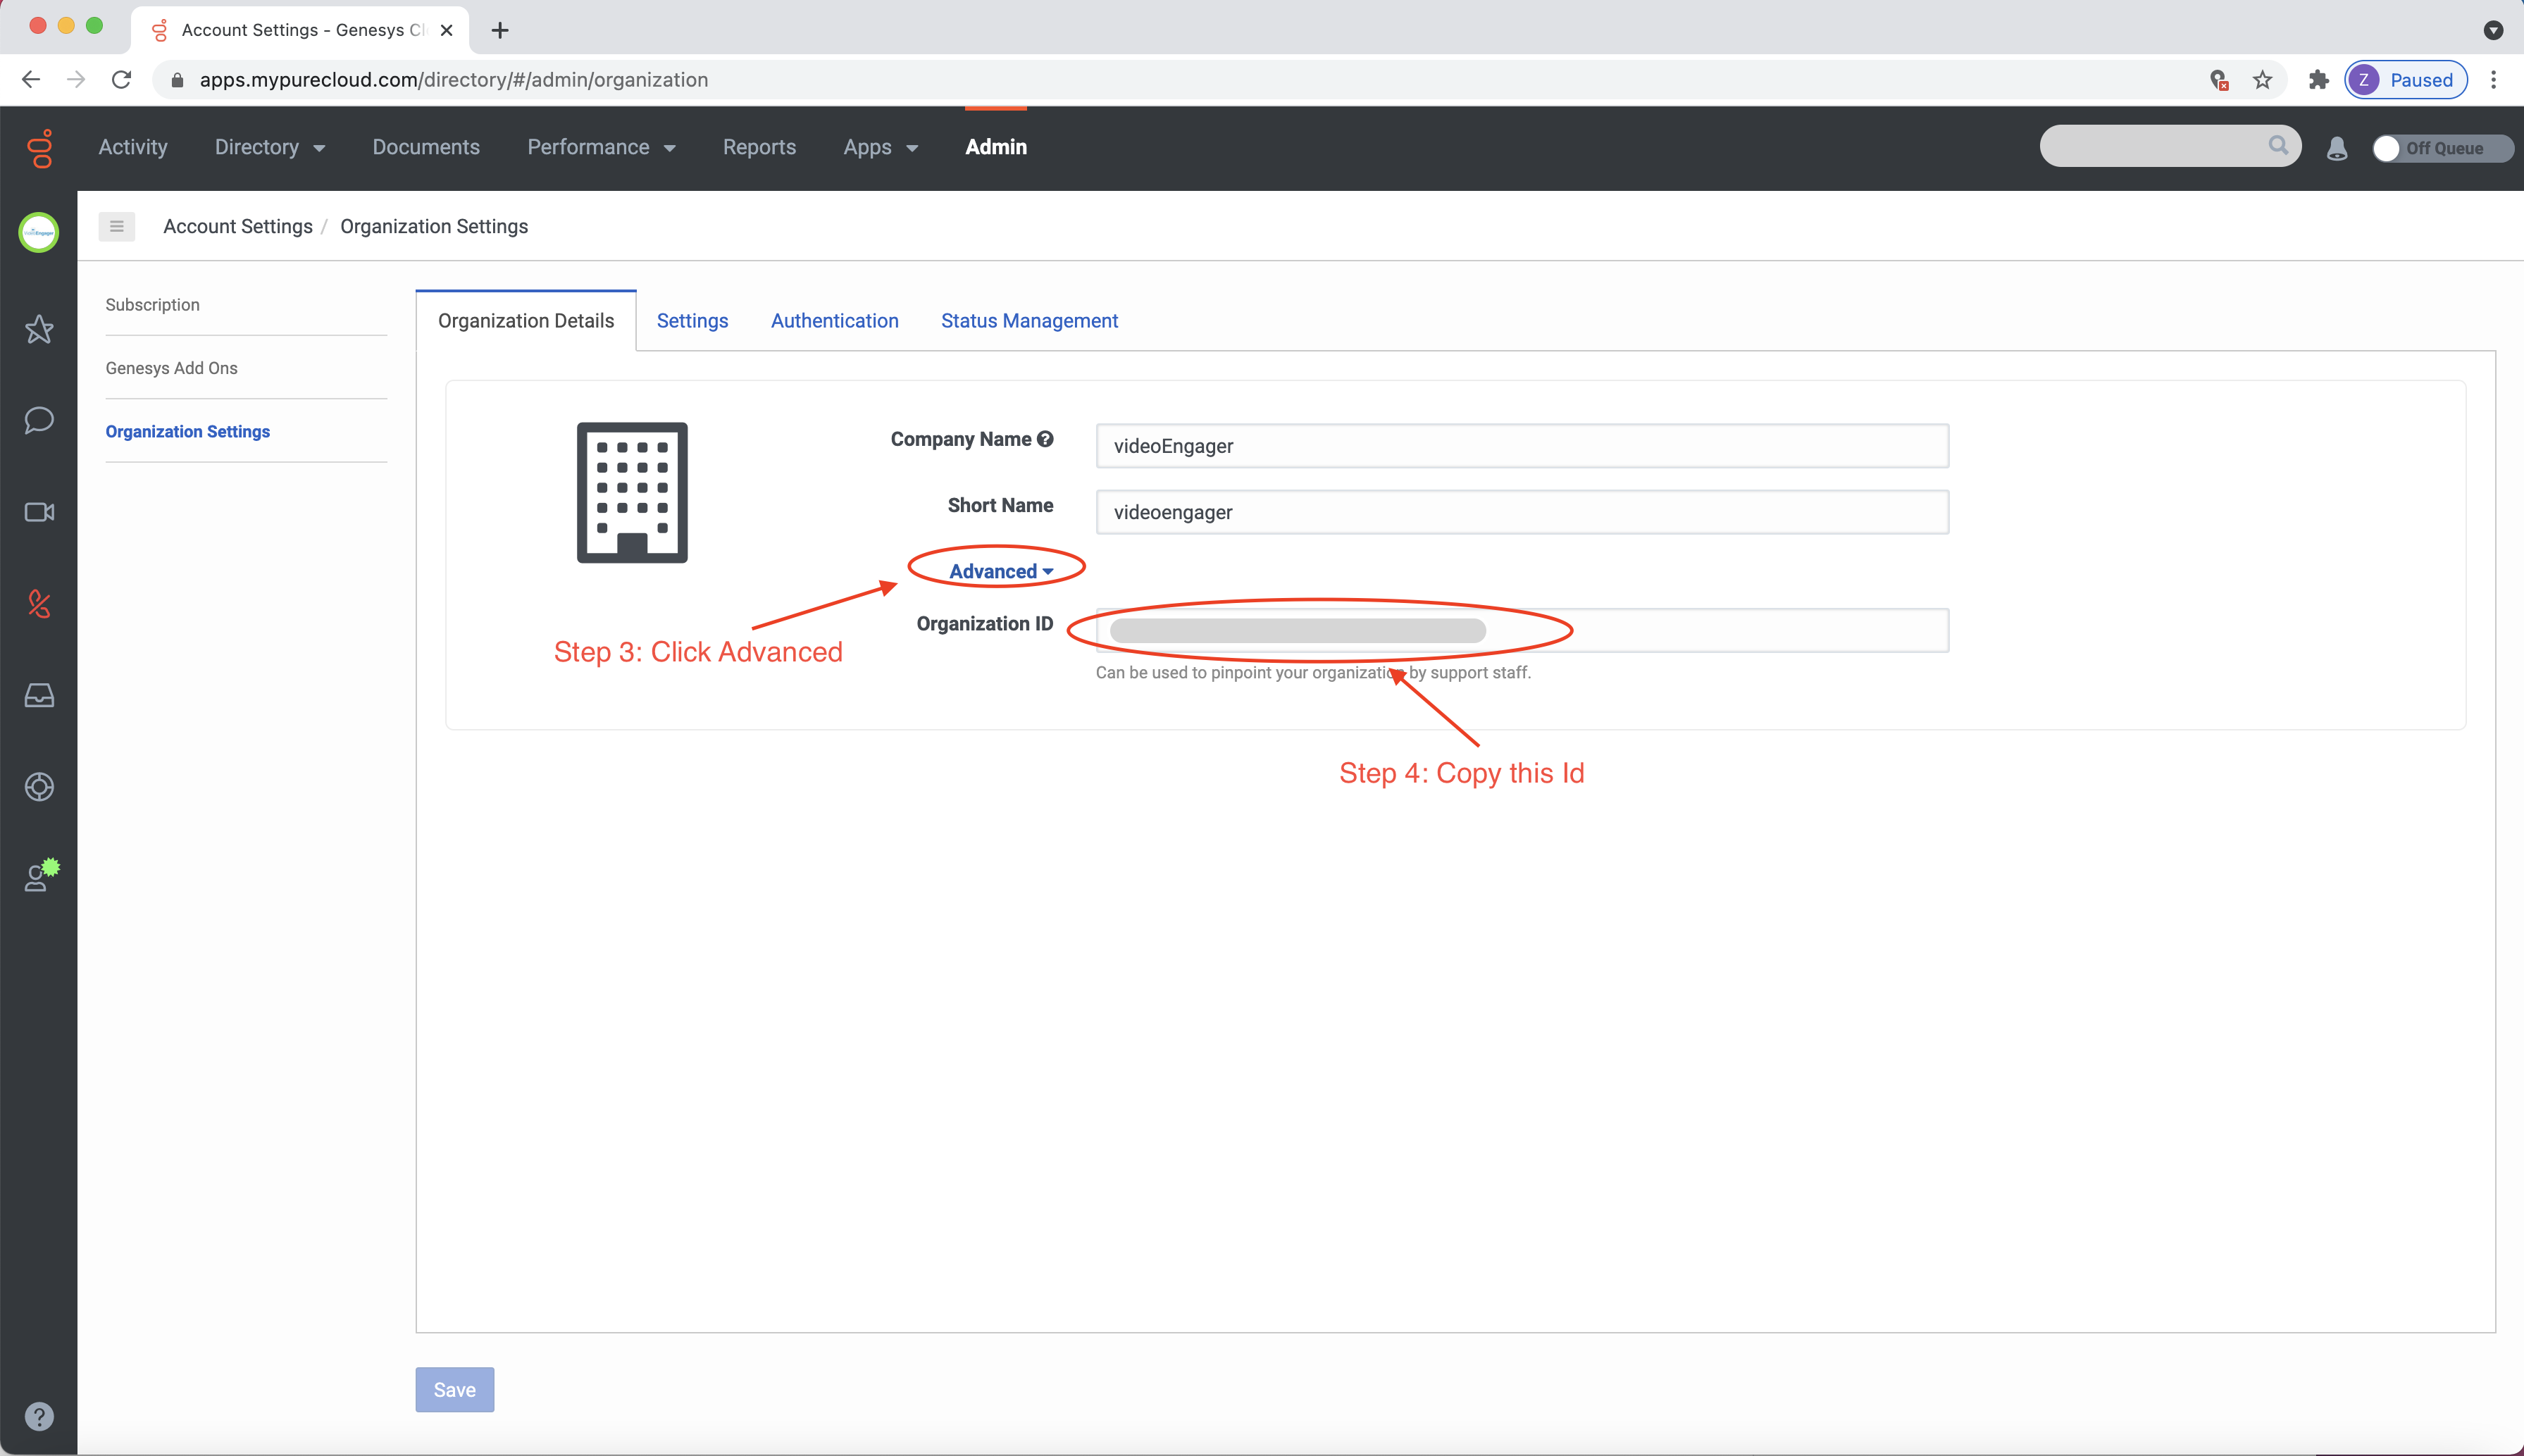2524x1456 pixels.
Task: Open the Calls phone icon in sidebar
Action: click(39, 603)
